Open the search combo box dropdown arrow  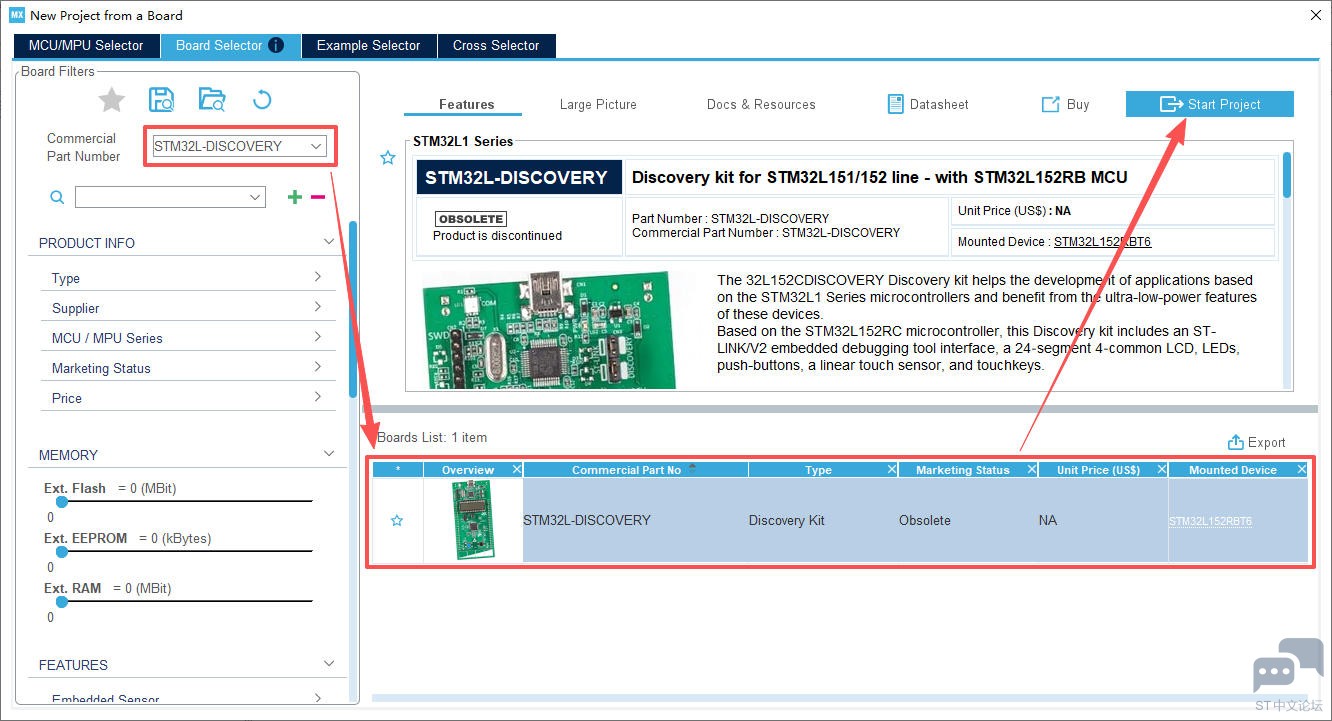pyautogui.click(x=255, y=197)
